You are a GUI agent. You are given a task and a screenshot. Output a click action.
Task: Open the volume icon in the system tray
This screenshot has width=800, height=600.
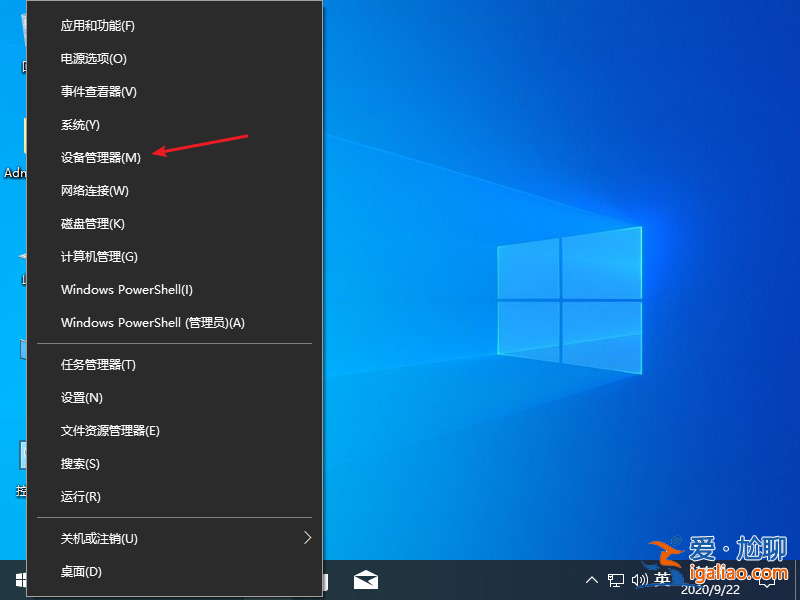click(641, 580)
